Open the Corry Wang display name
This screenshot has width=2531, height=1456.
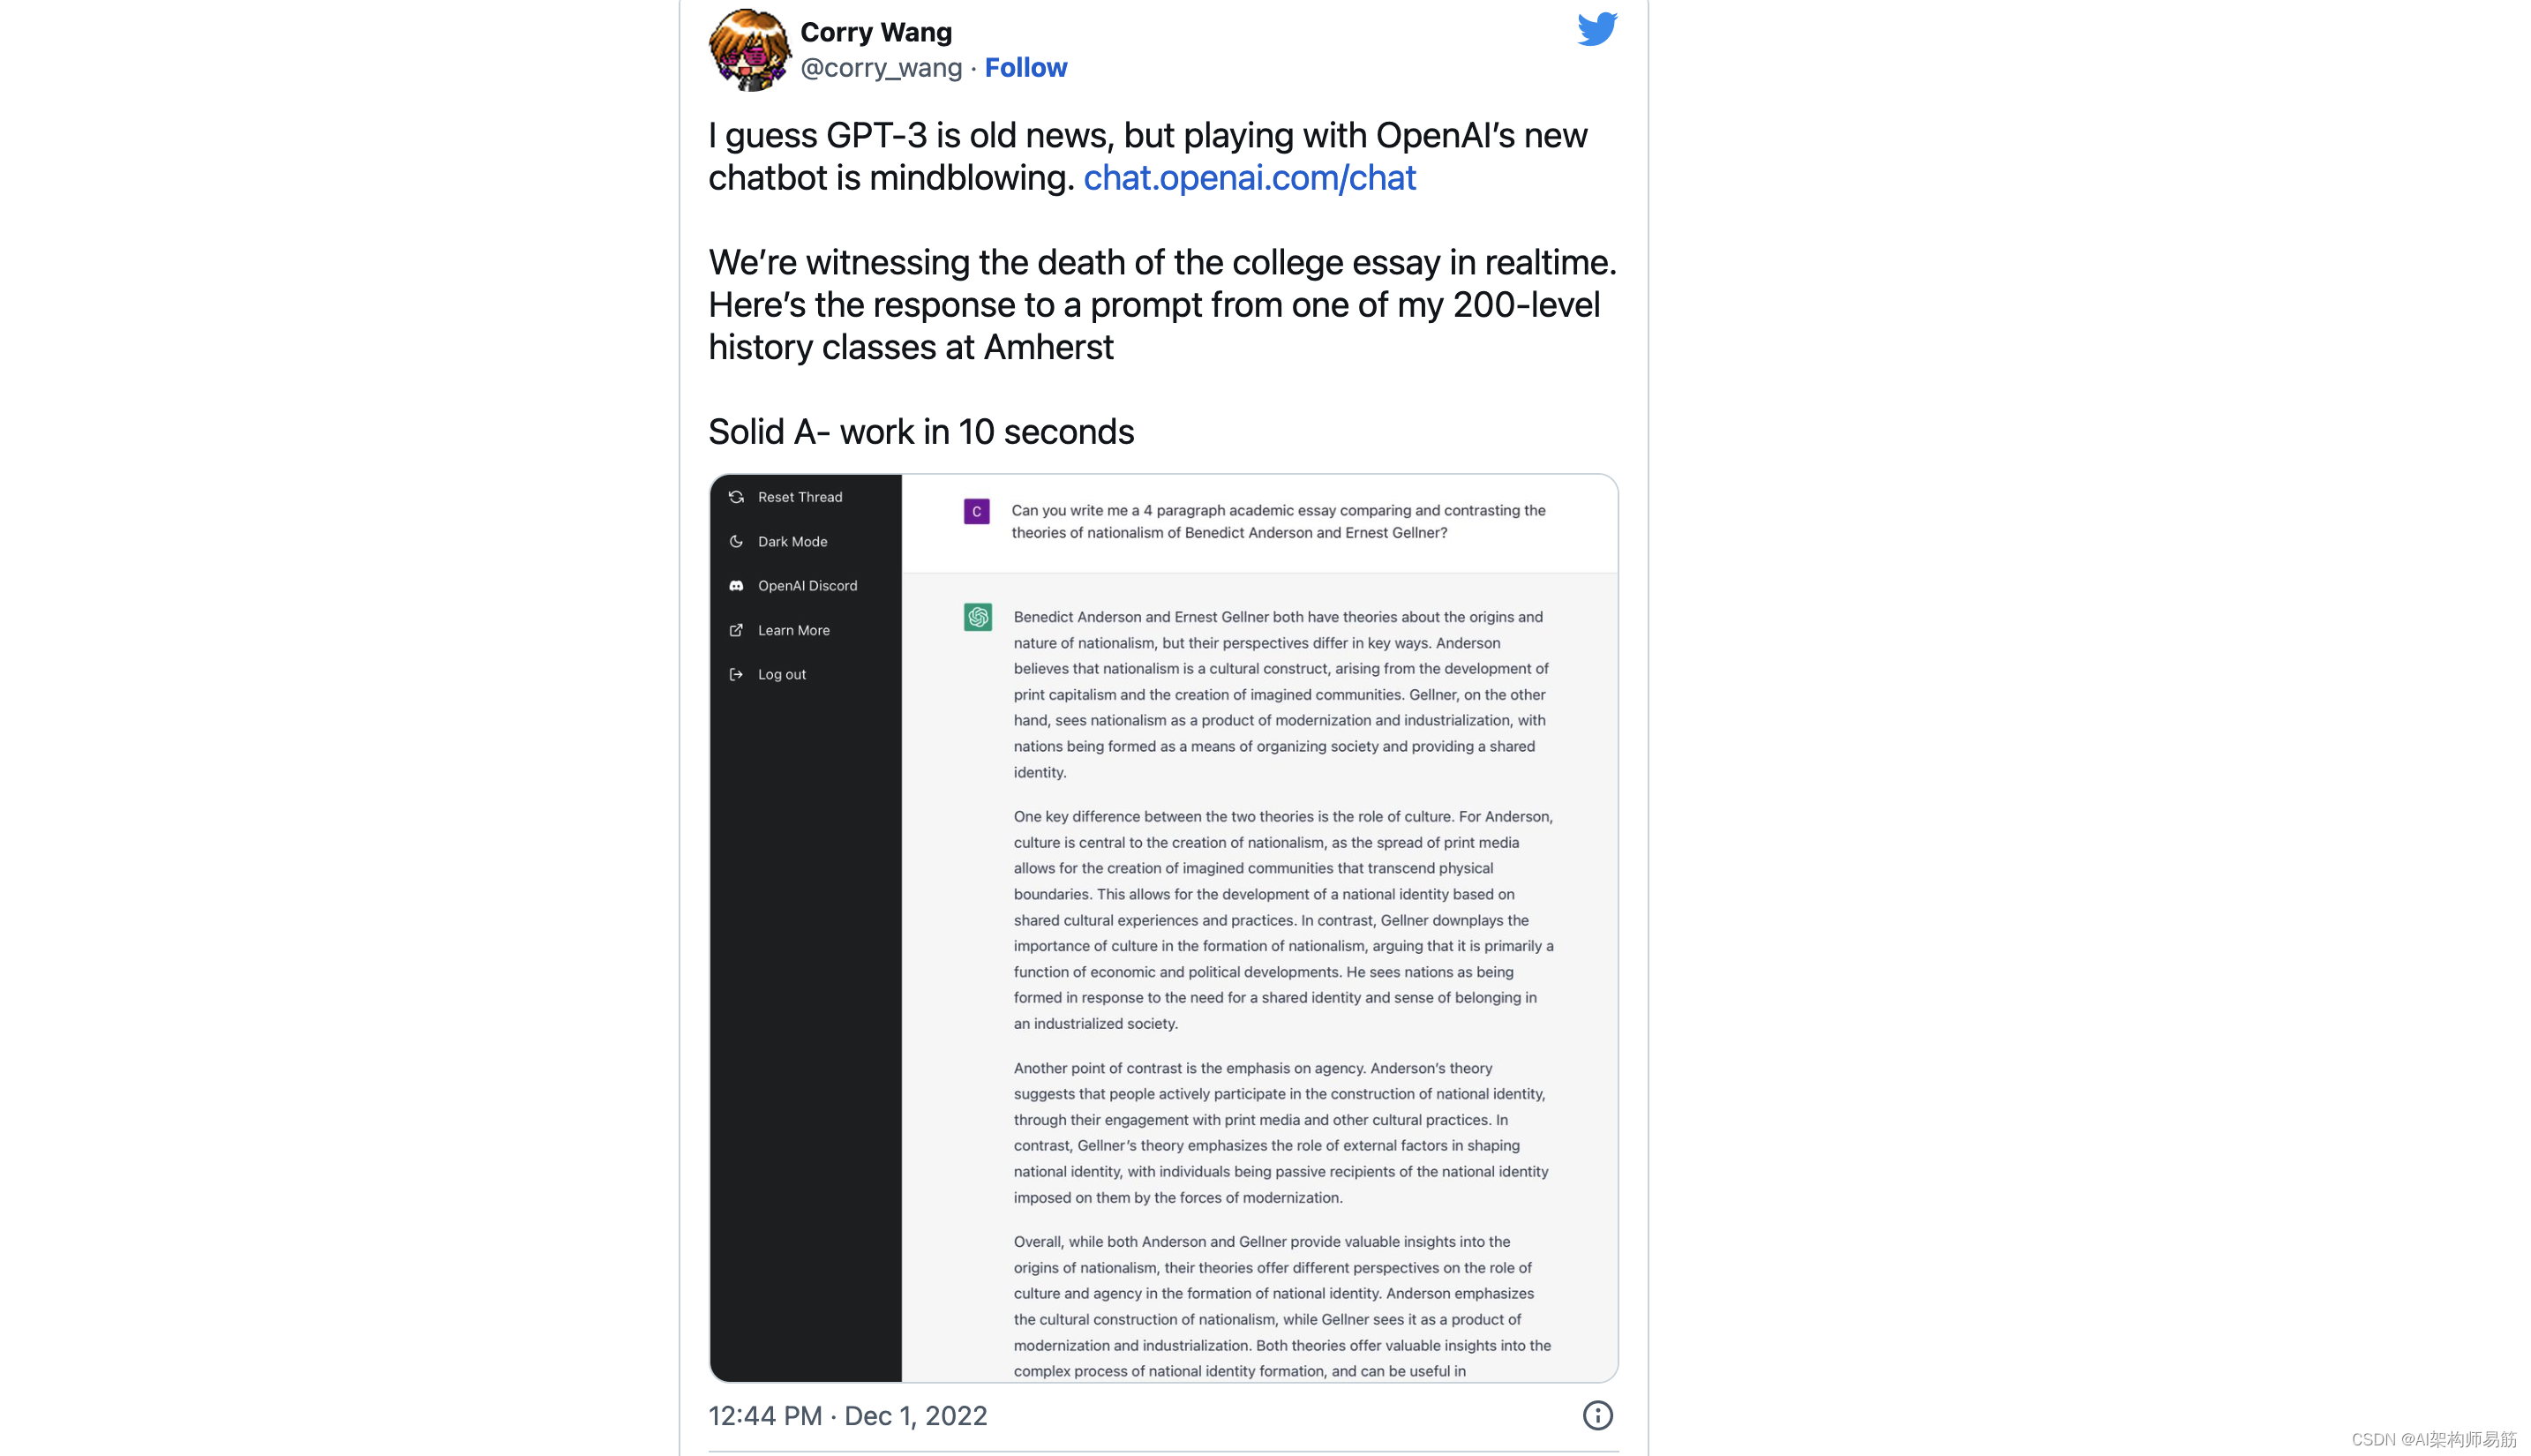point(876,32)
